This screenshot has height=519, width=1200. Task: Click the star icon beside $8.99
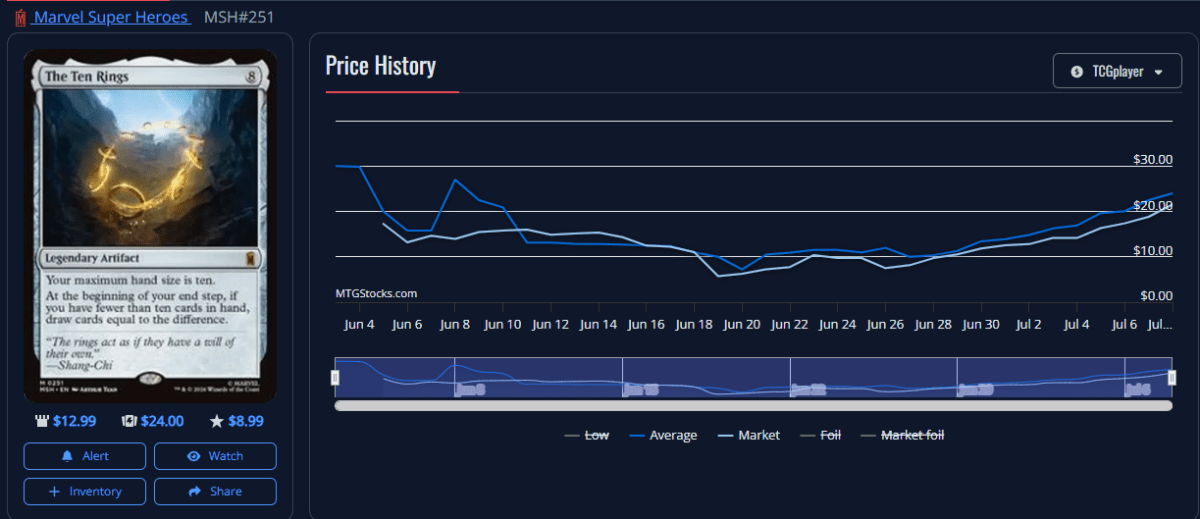click(x=217, y=421)
